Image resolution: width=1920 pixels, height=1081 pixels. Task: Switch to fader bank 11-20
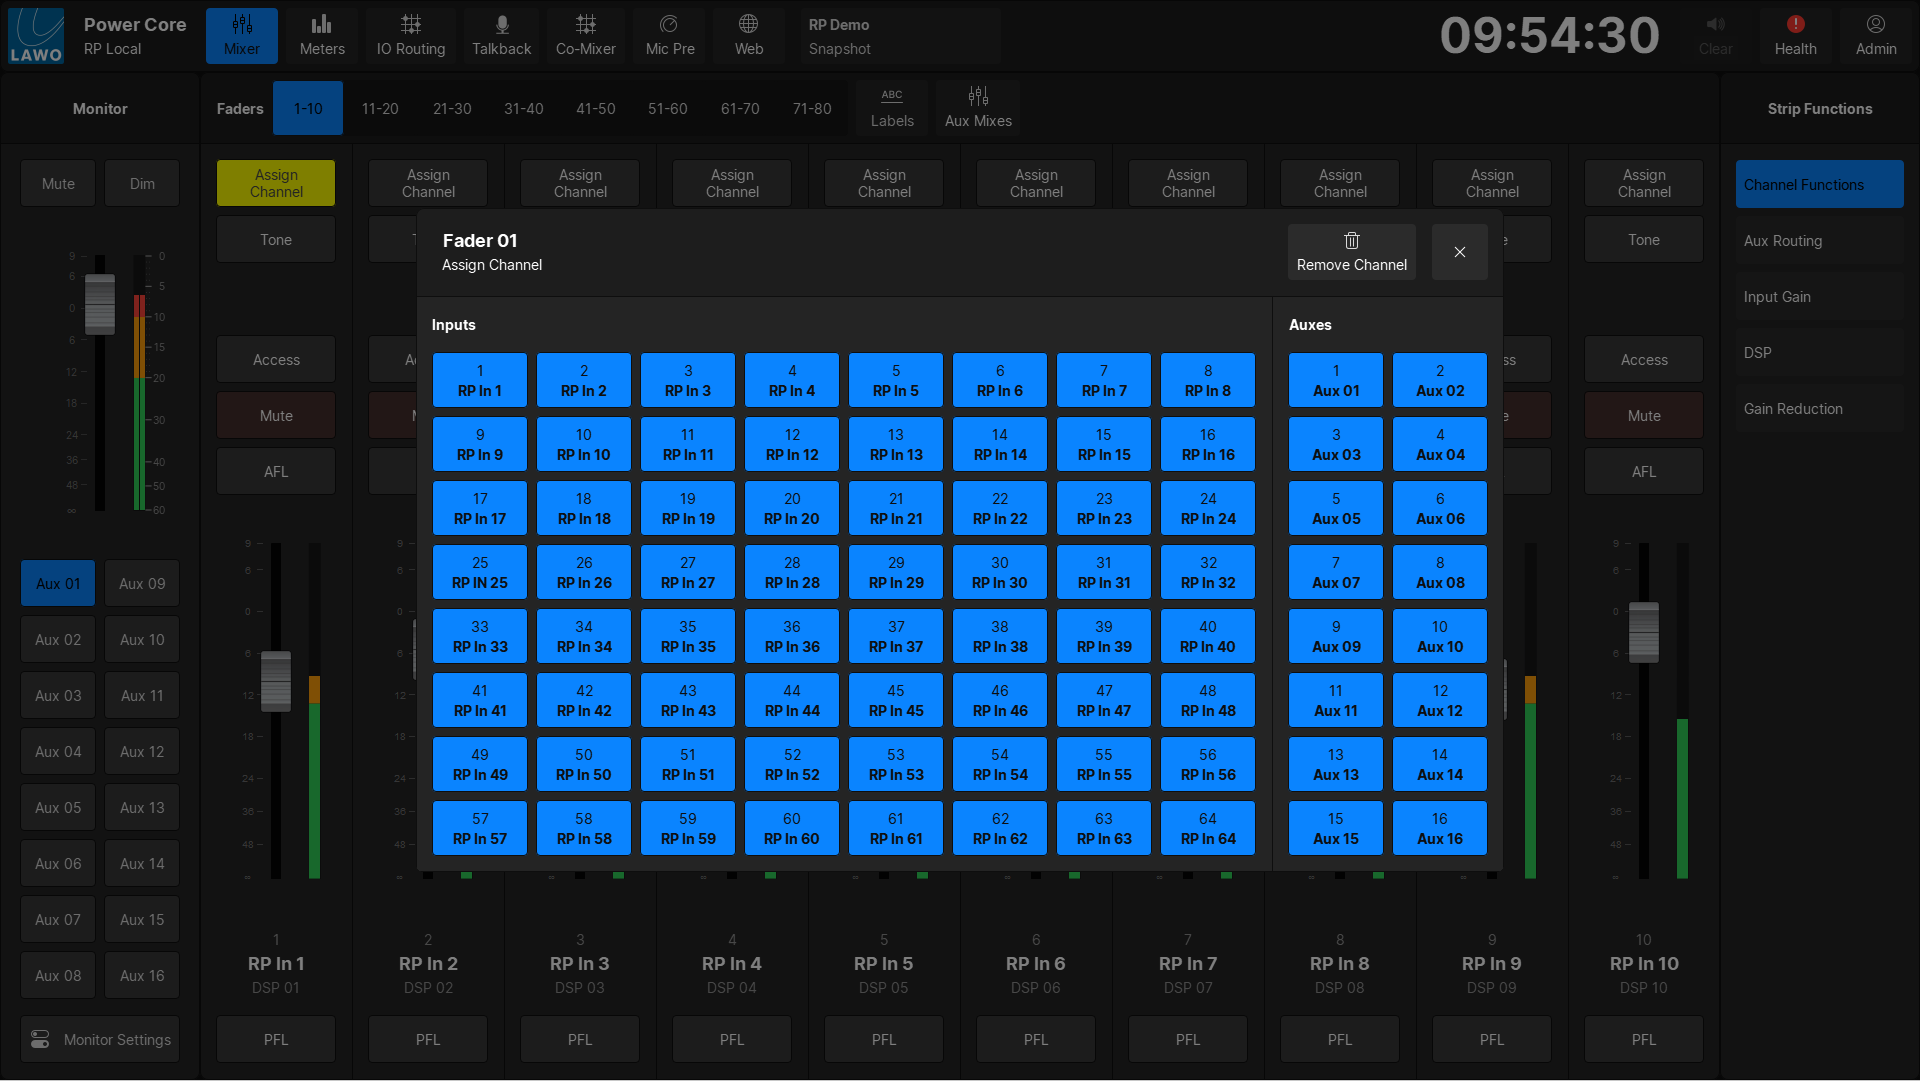380,109
